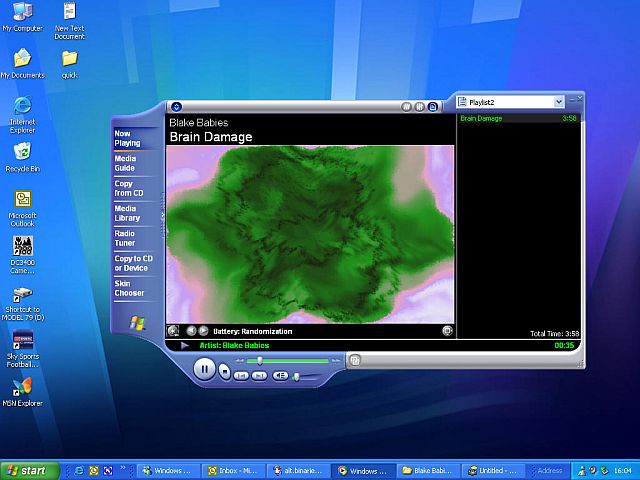Select Microsoft Outlook desktop icon

click(x=22, y=209)
